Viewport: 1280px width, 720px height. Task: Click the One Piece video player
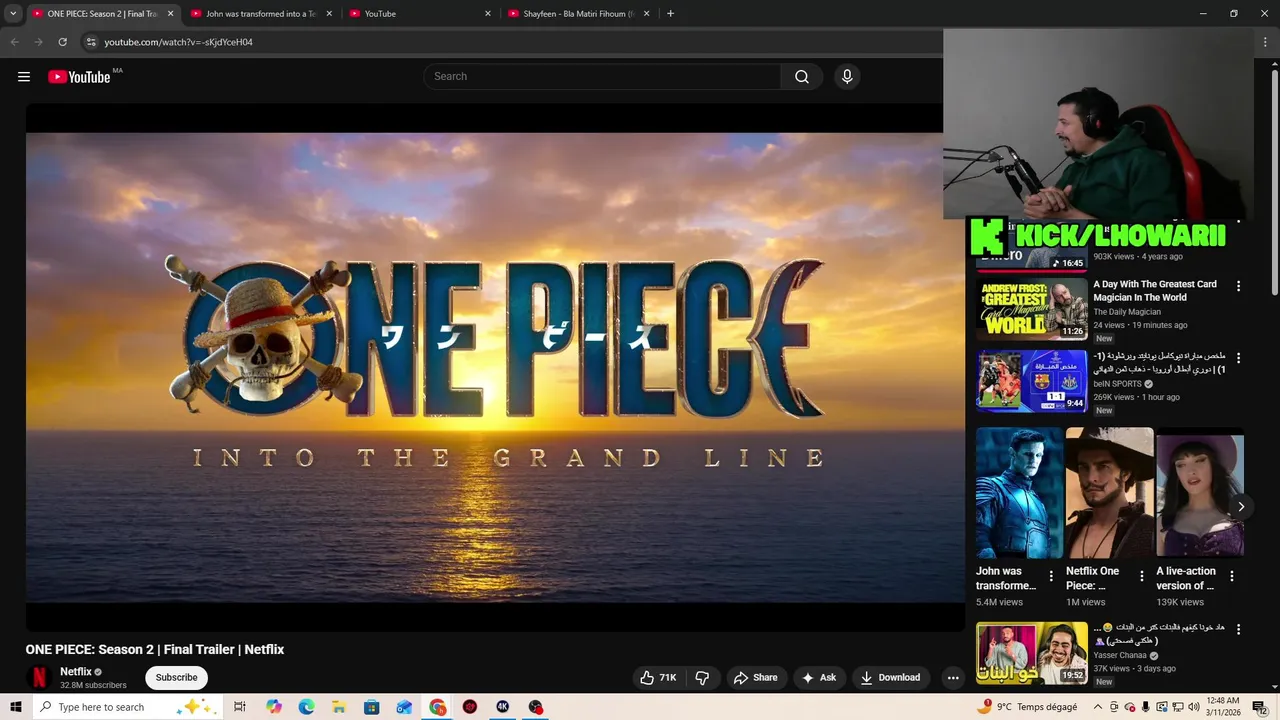[495, 367]
